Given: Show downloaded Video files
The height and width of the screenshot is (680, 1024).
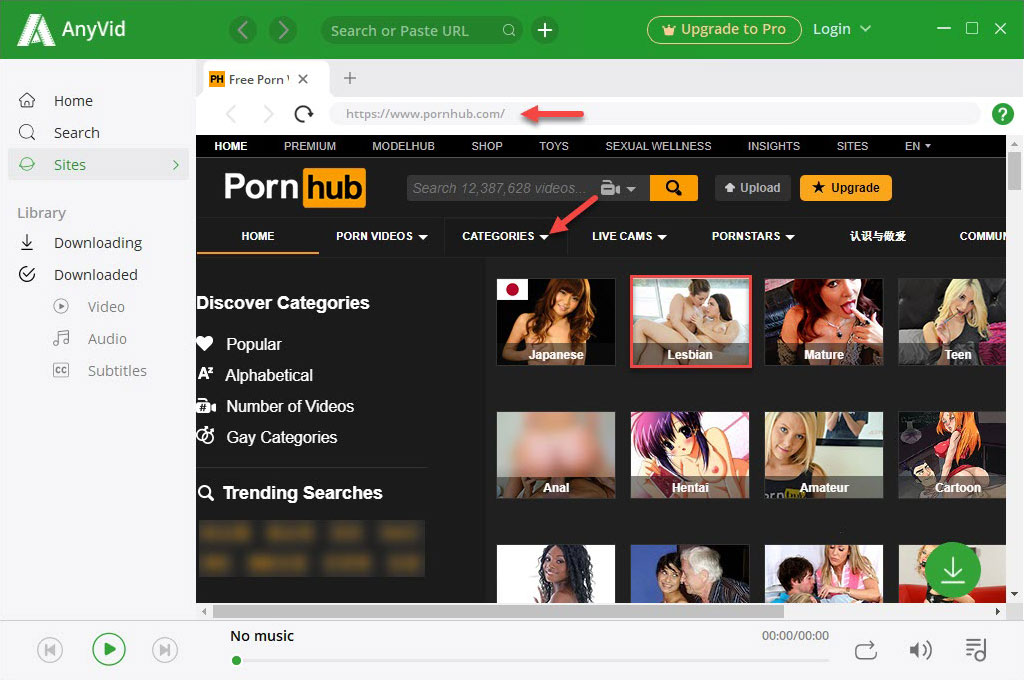Looking at the screenshot, I should tap(106, 307).
